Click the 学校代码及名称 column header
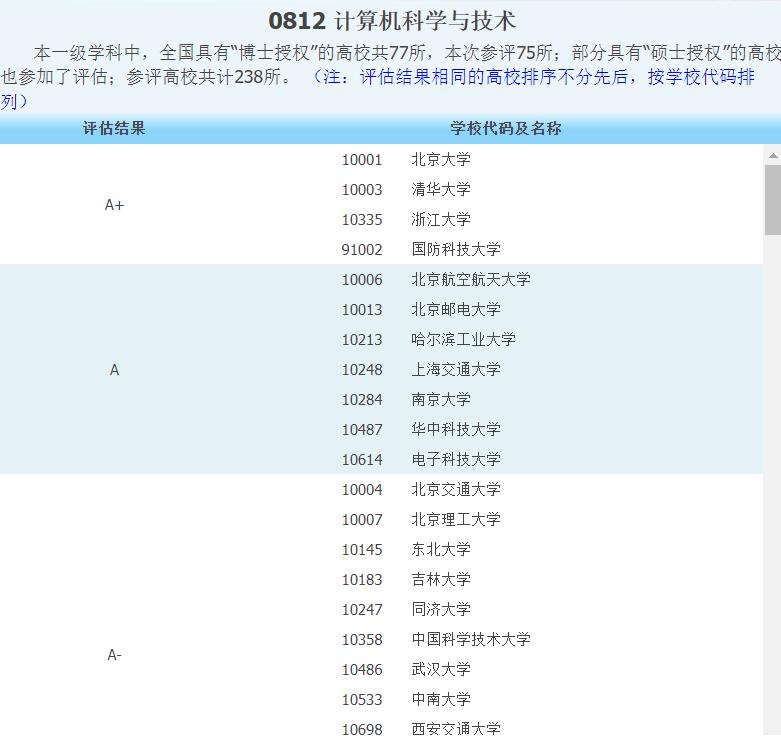781x739 pixels. pyautogui.click(x=506, y=128)
